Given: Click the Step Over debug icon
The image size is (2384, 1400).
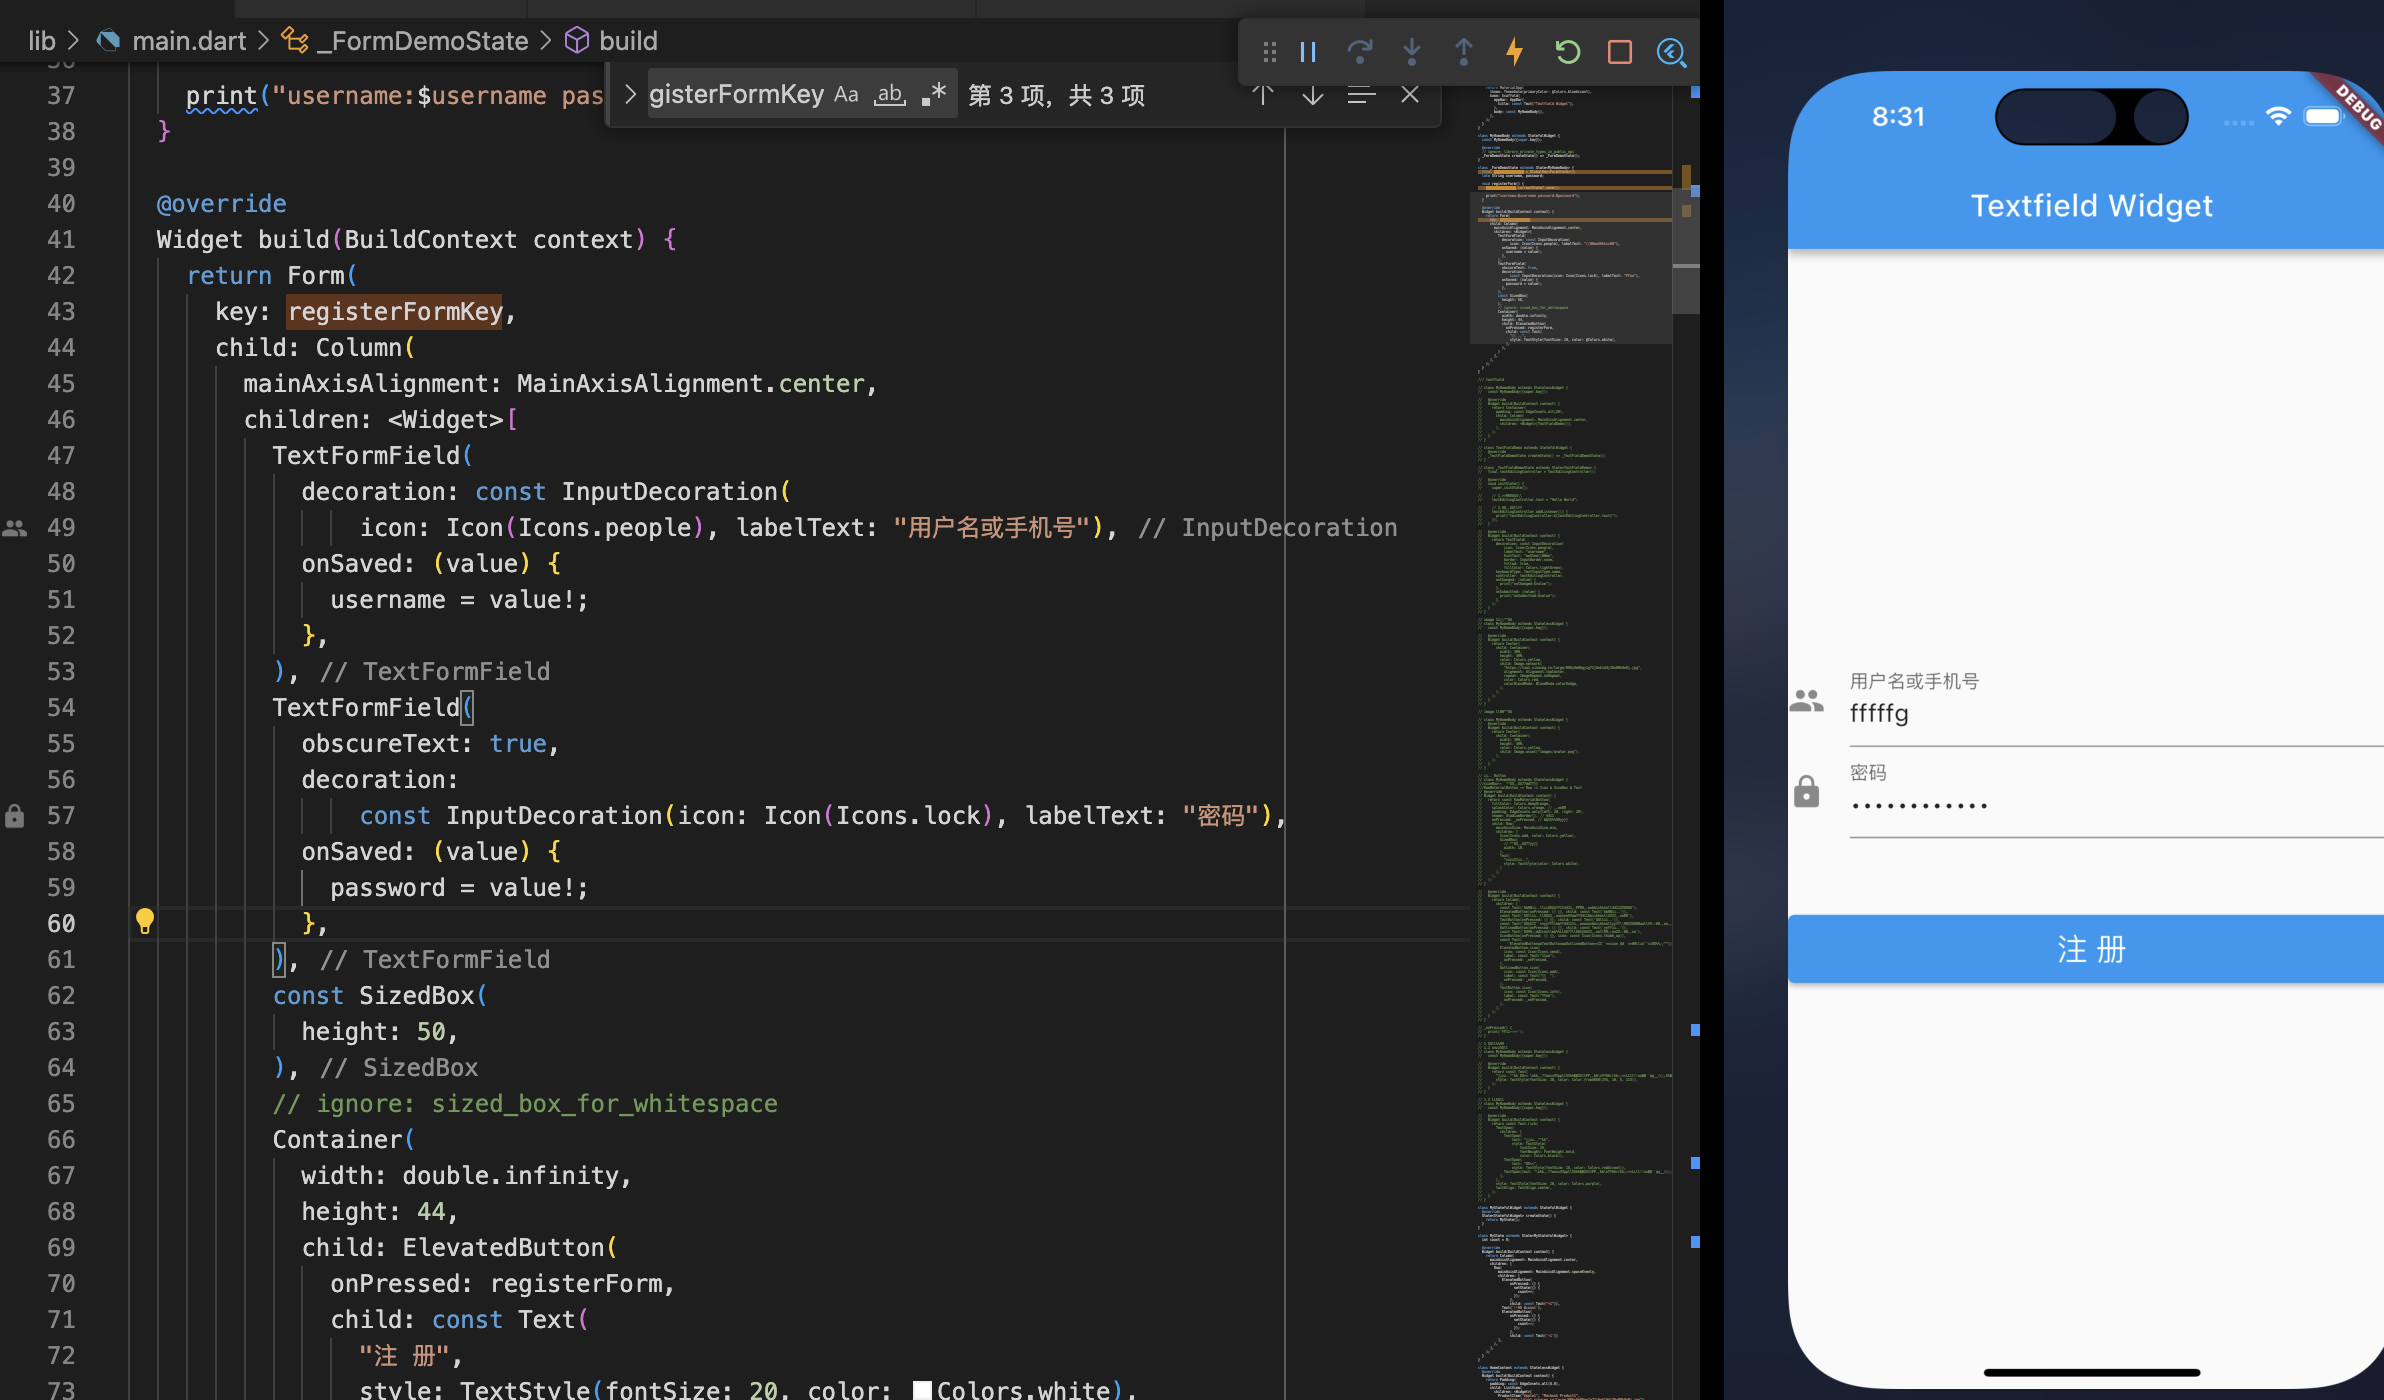Looking at the screenshot, I should [x=1359, y=52].
